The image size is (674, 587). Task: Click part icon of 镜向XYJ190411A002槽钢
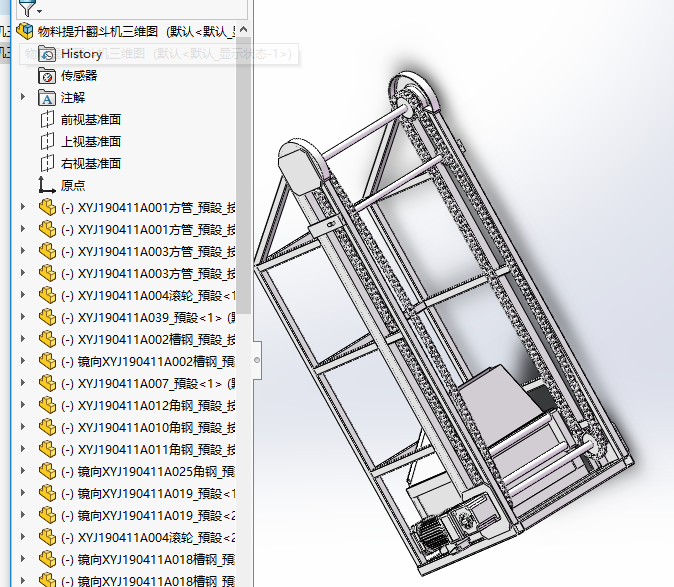pos(47,361)
